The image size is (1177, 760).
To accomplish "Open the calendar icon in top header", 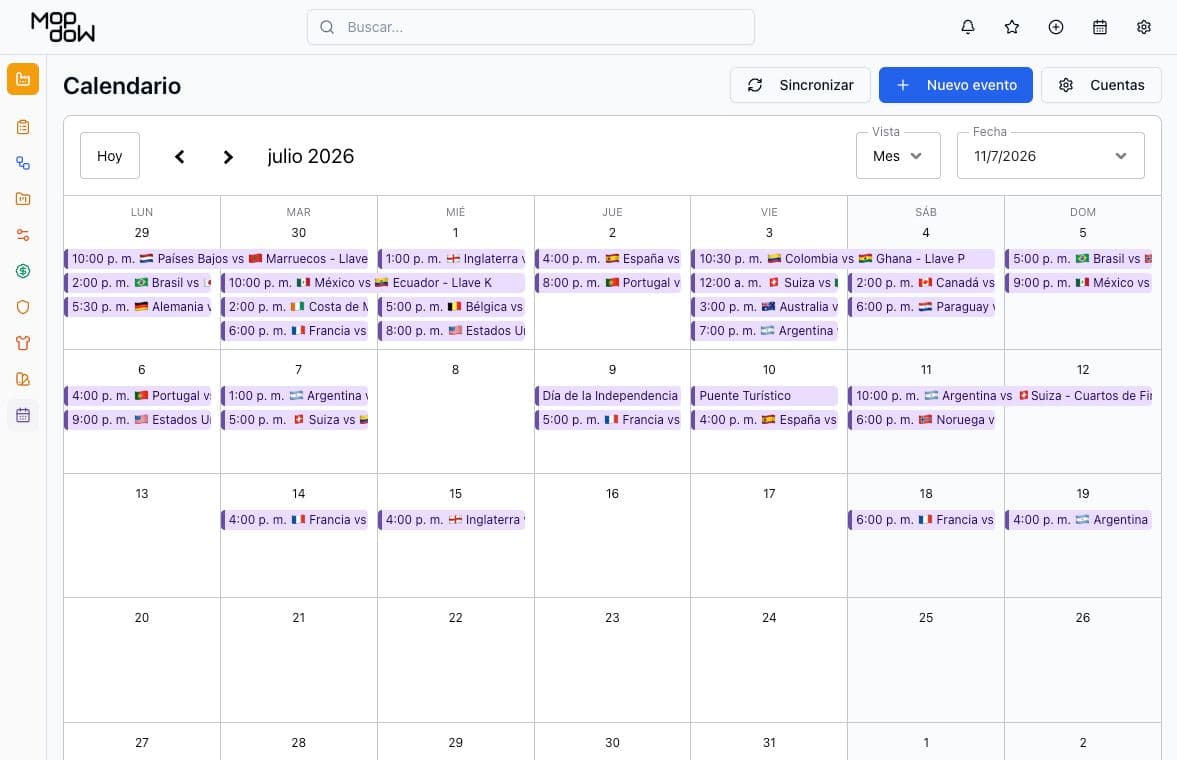I will click(1100, 27).
